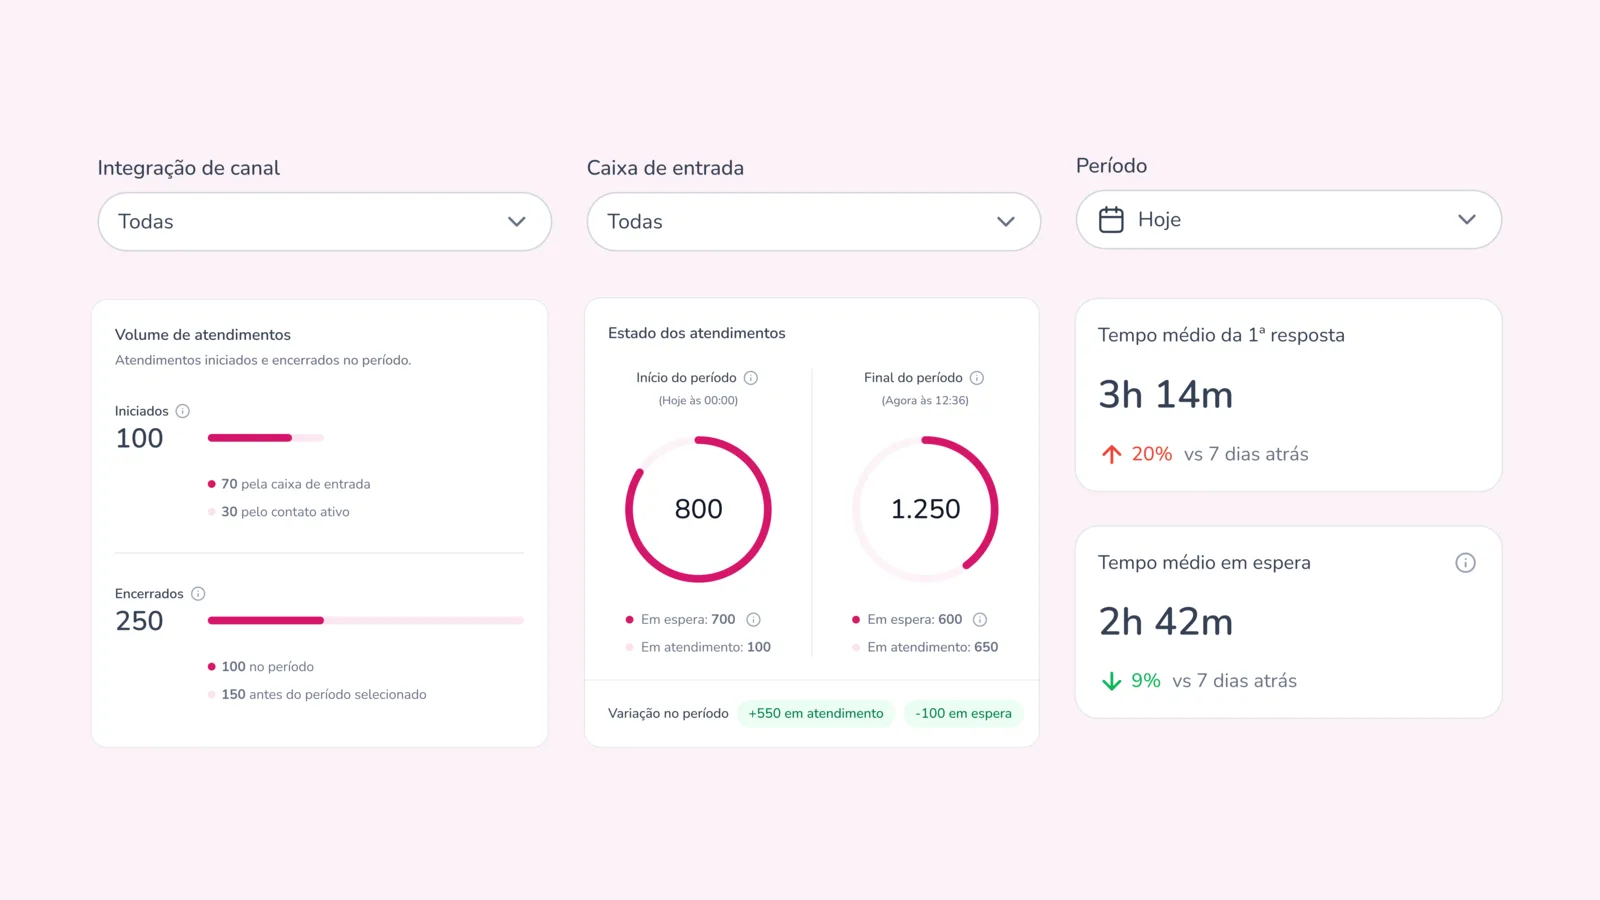Click info icon beside Em espera: 700
Viewport: 1600px width, 900px height.
[x=754, y=620]
